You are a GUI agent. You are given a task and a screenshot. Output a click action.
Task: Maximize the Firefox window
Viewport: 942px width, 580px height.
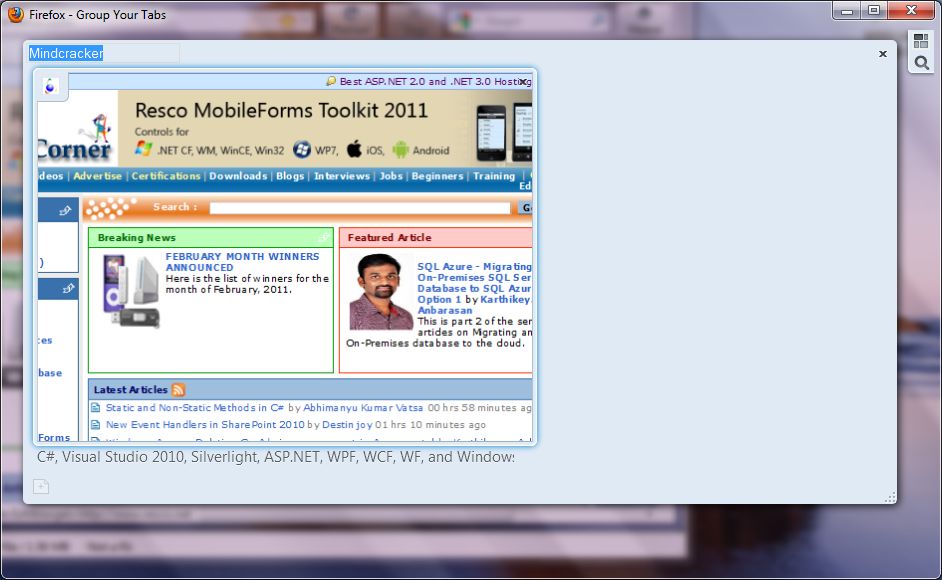pos(874,10)
